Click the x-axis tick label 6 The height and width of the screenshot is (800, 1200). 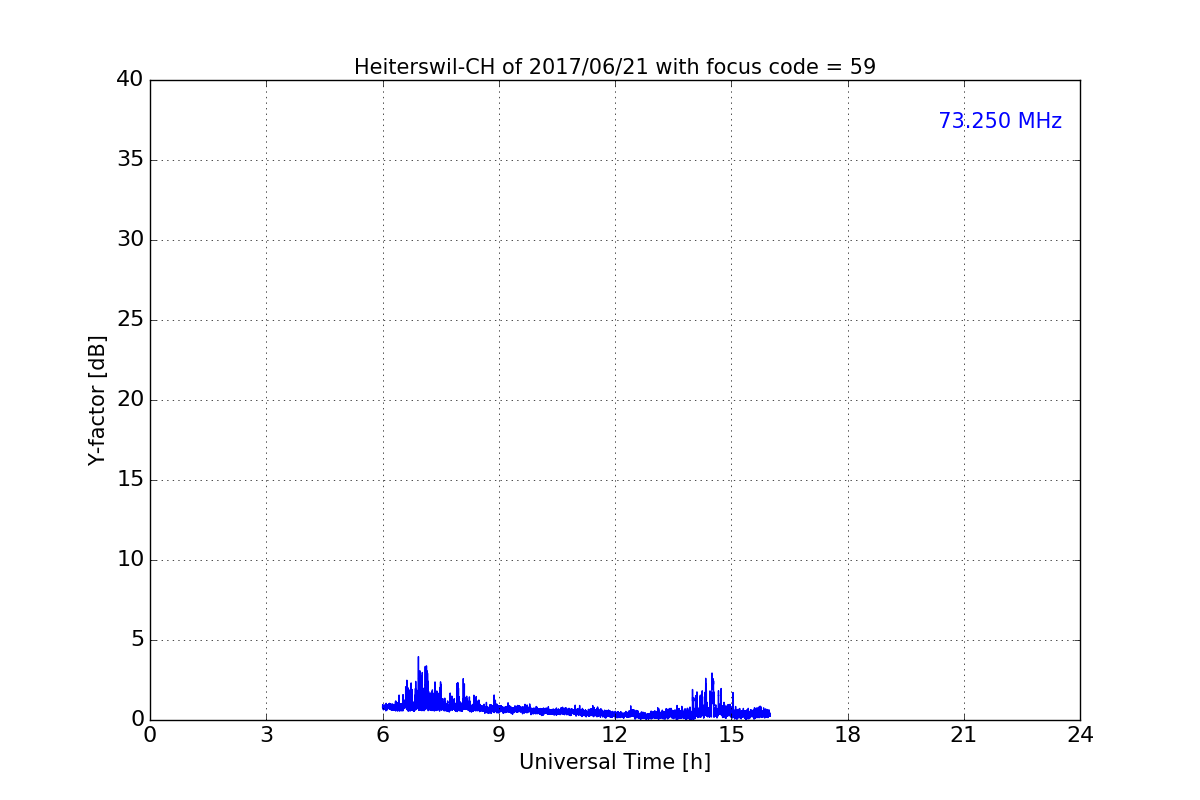tap(383, 735)
